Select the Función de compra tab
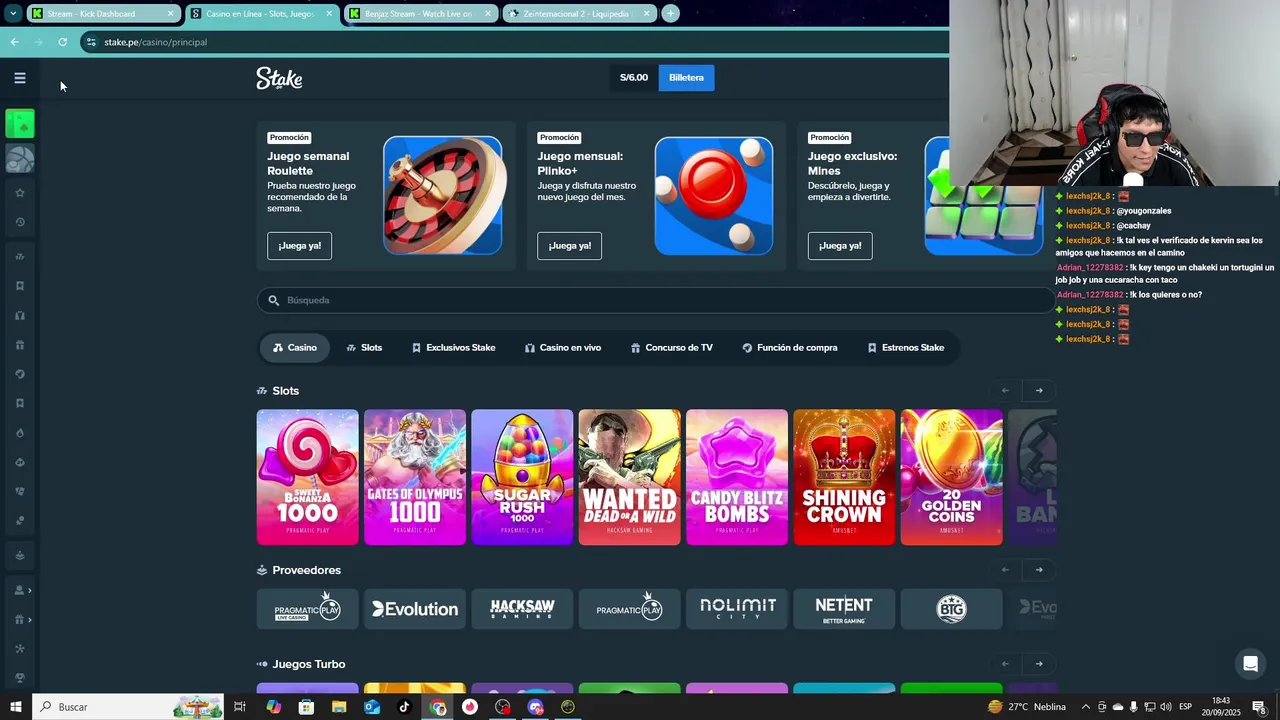 pyautogui.click(x=790, y=348)
